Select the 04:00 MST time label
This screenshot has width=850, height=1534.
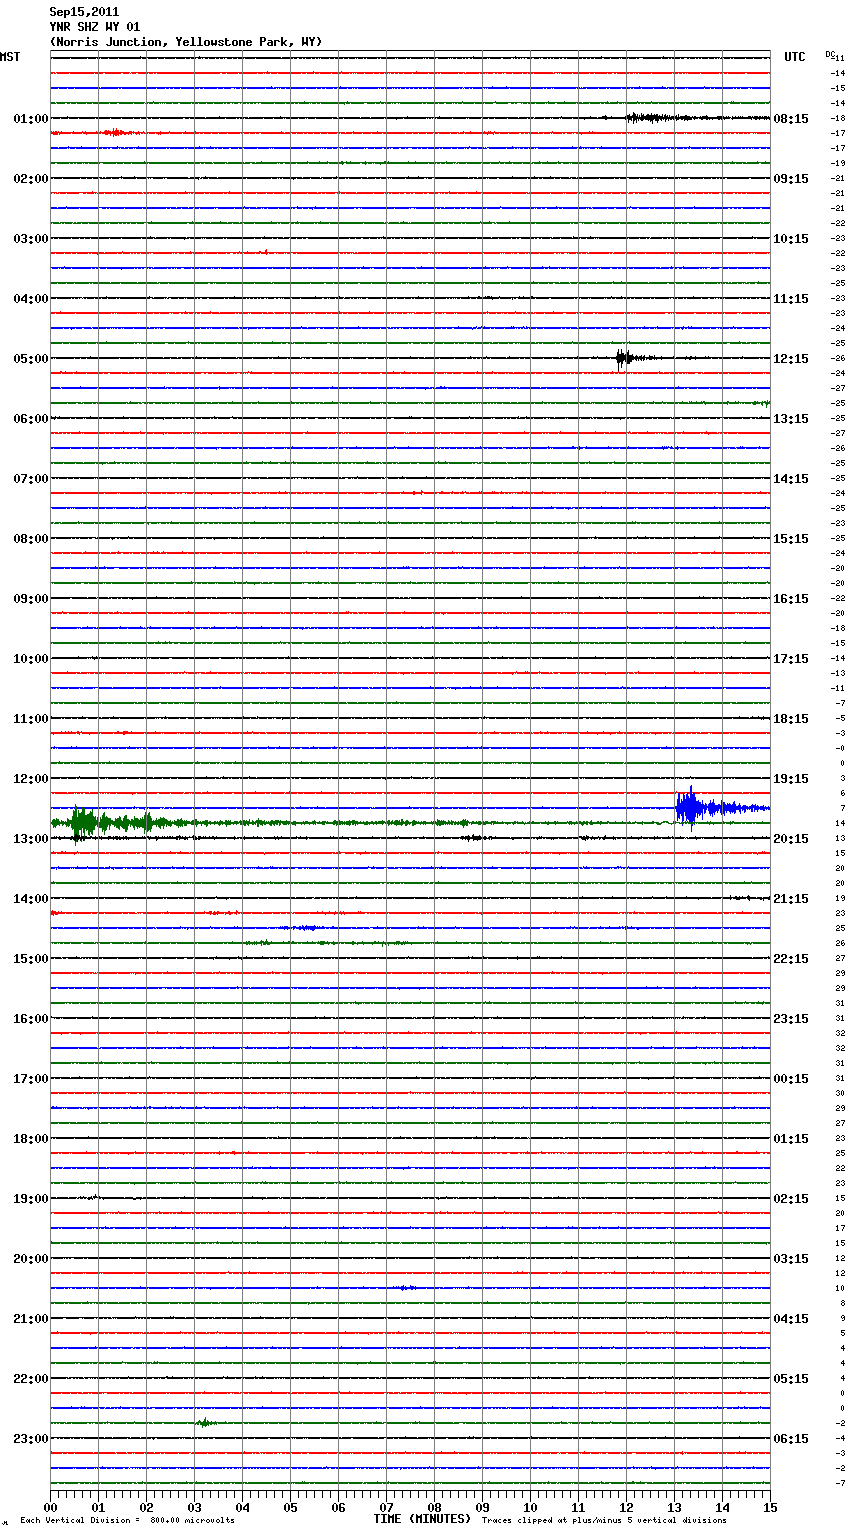(31, 299)
